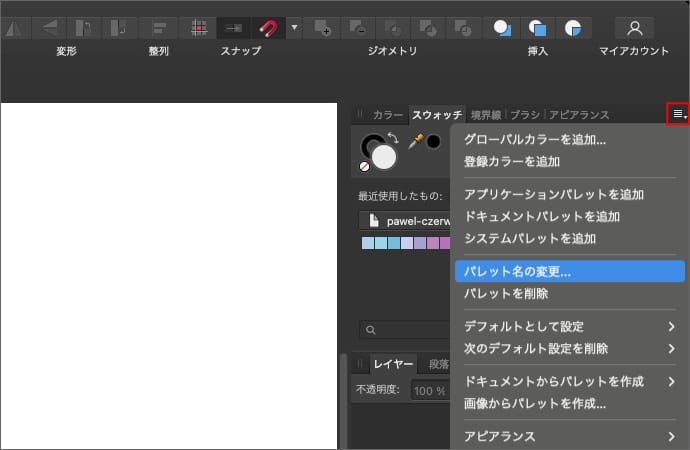Click the white fill color circle
690x450 pixels.
pos(385,156)
